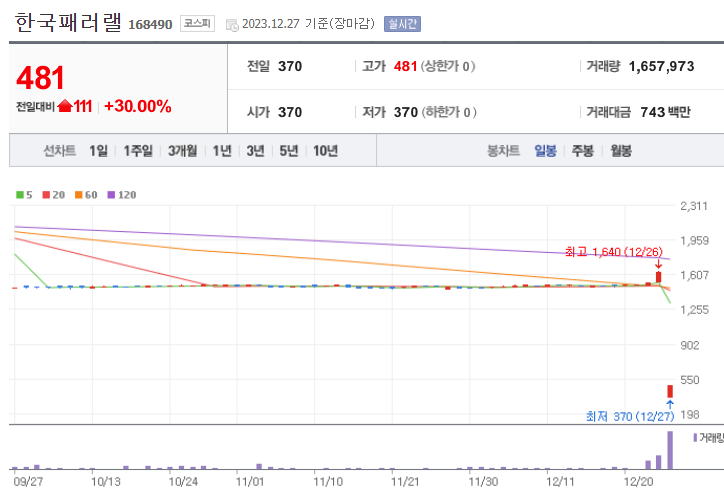Screen dimensions: 724x498
Task: Click the tallest volume bar on 12/27
Action: pyautogui.click(x=670, y=450)
